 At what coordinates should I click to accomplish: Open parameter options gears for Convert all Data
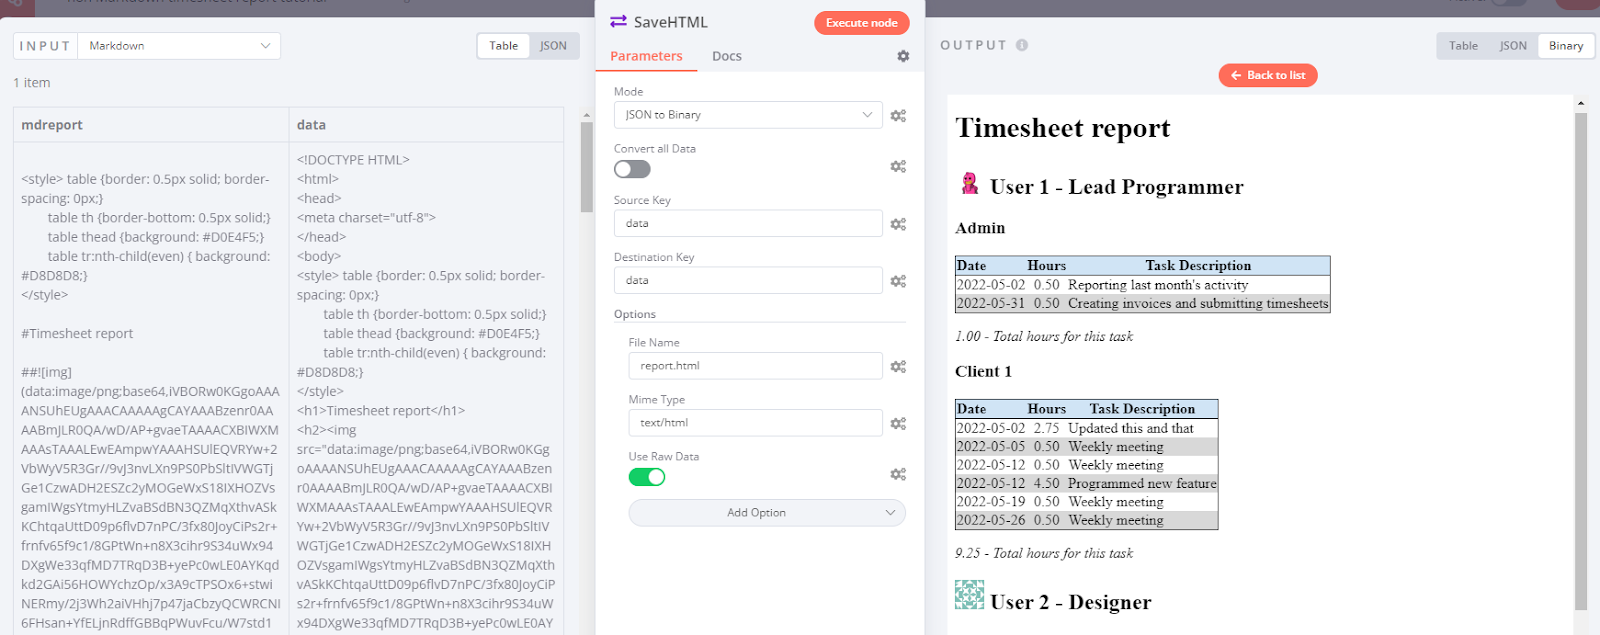[x=898, y=166]
